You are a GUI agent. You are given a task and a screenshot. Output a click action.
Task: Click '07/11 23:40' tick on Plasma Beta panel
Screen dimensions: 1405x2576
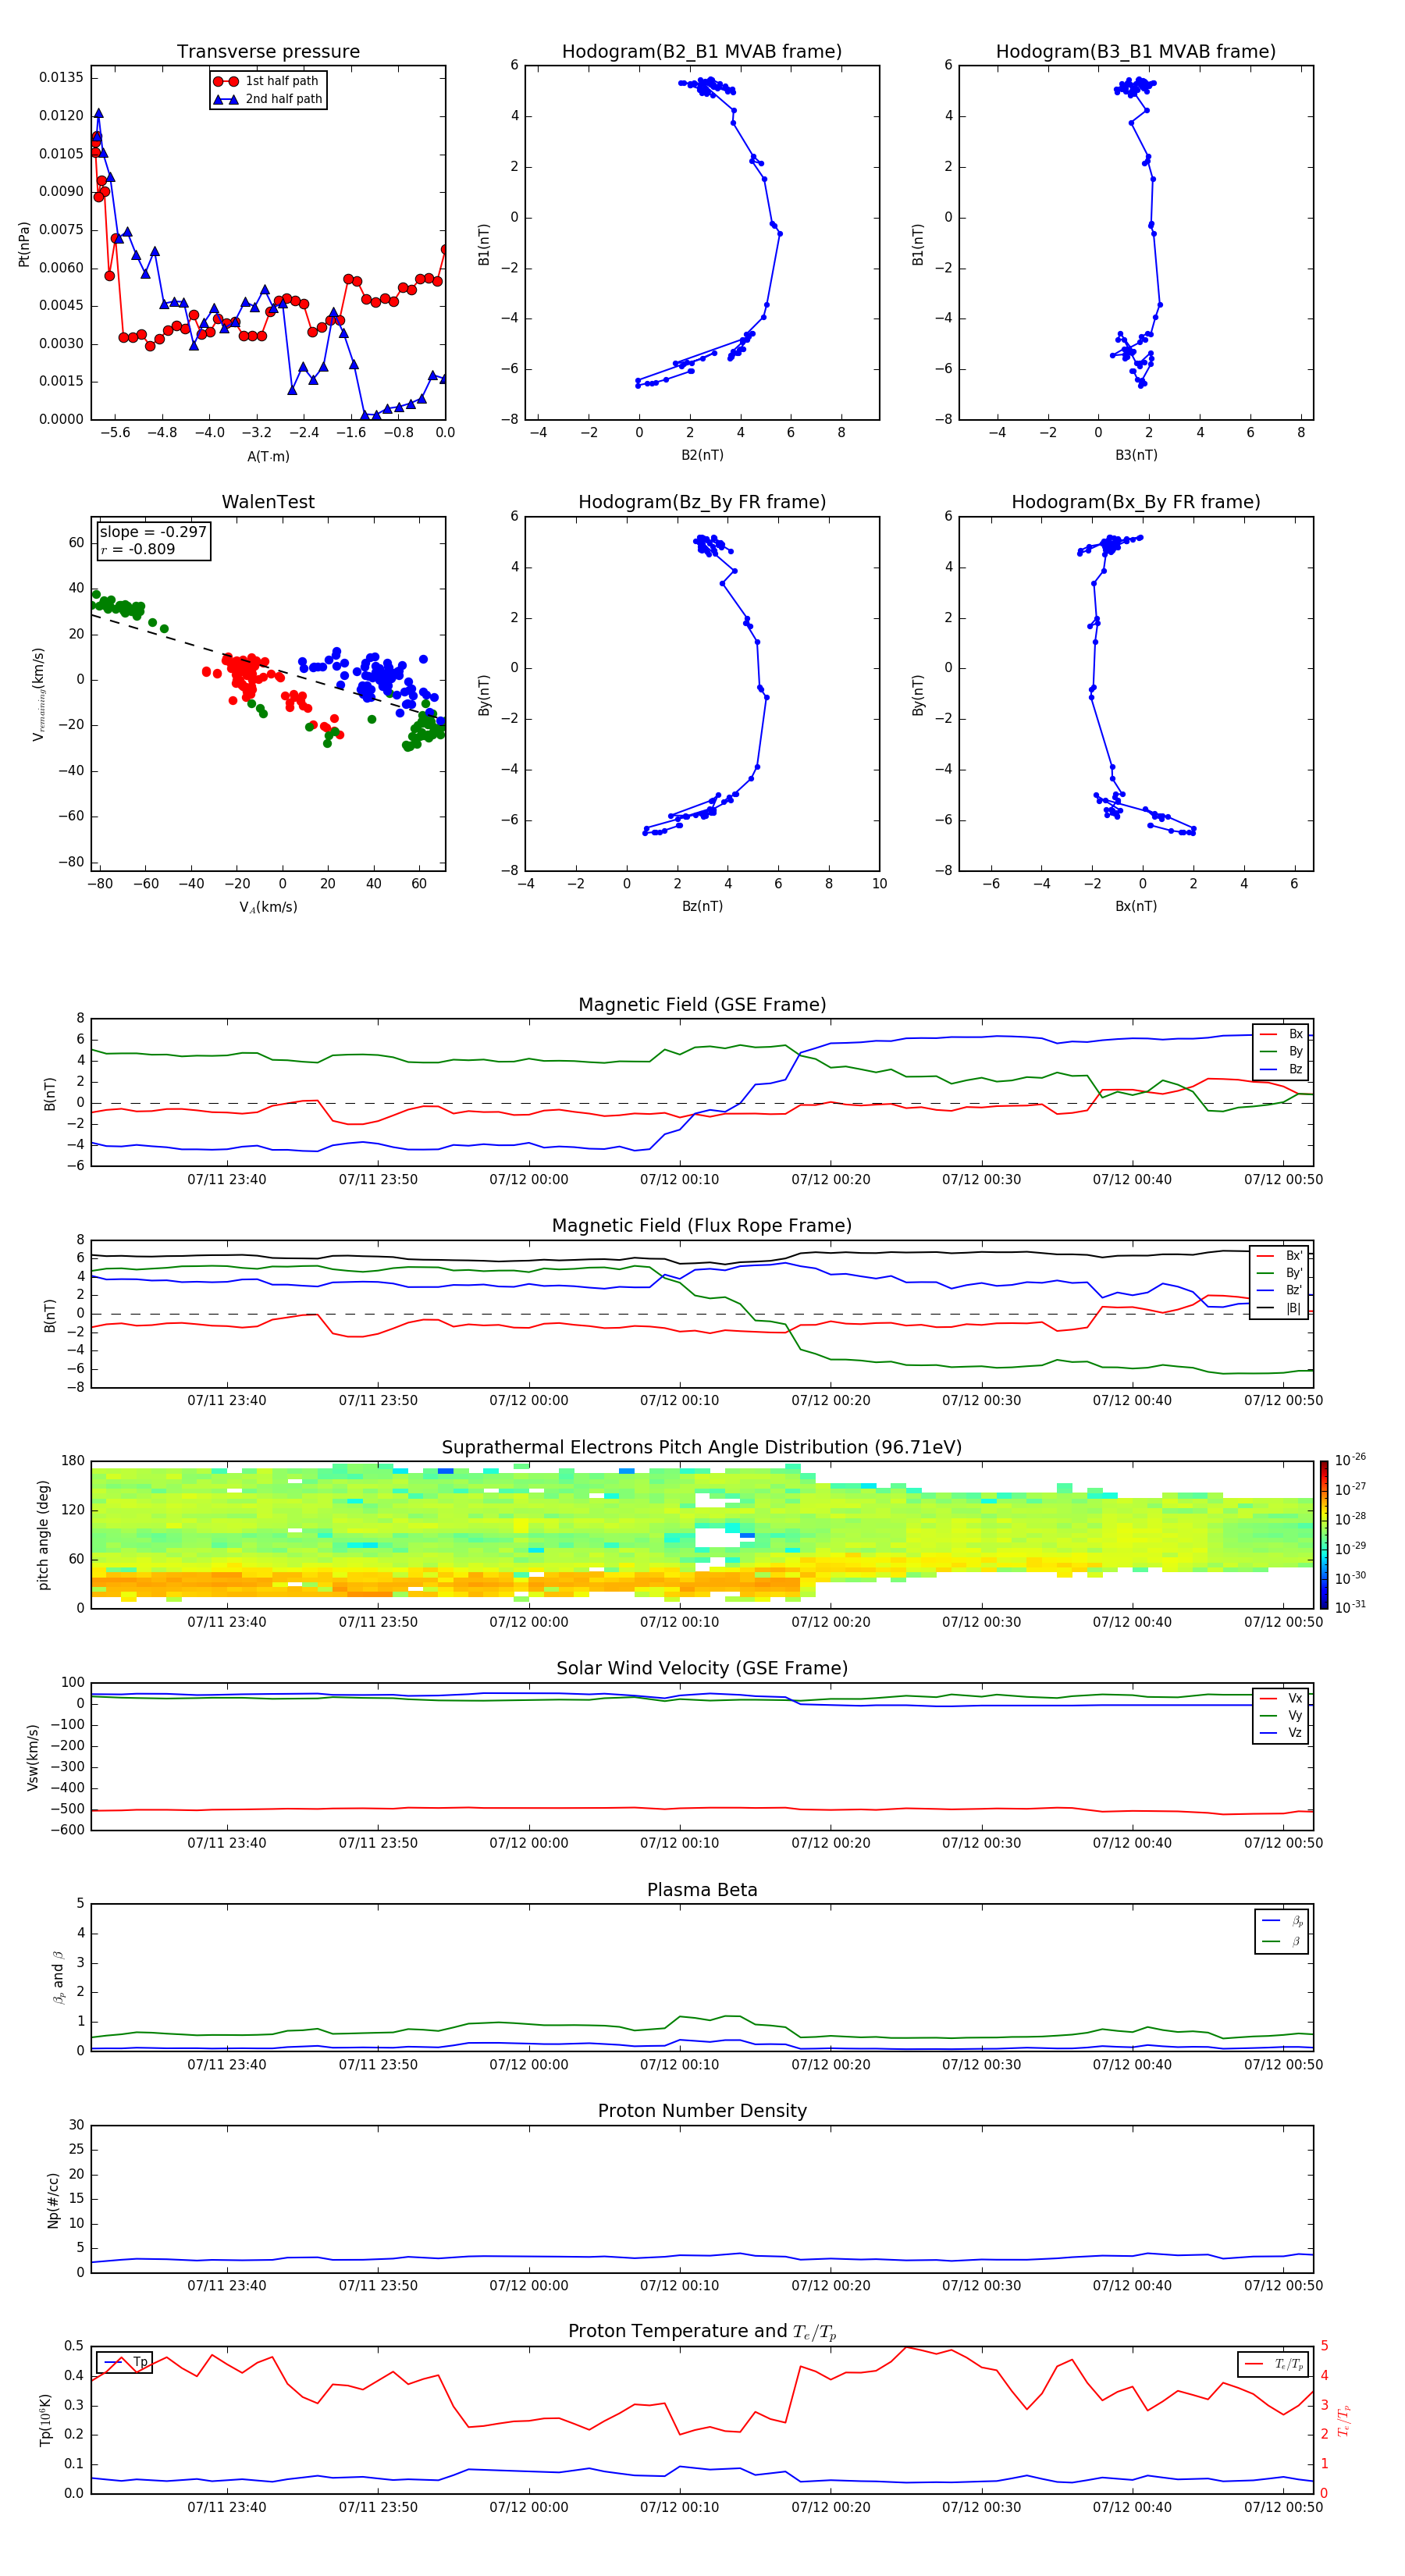(x=227, y=2065)
